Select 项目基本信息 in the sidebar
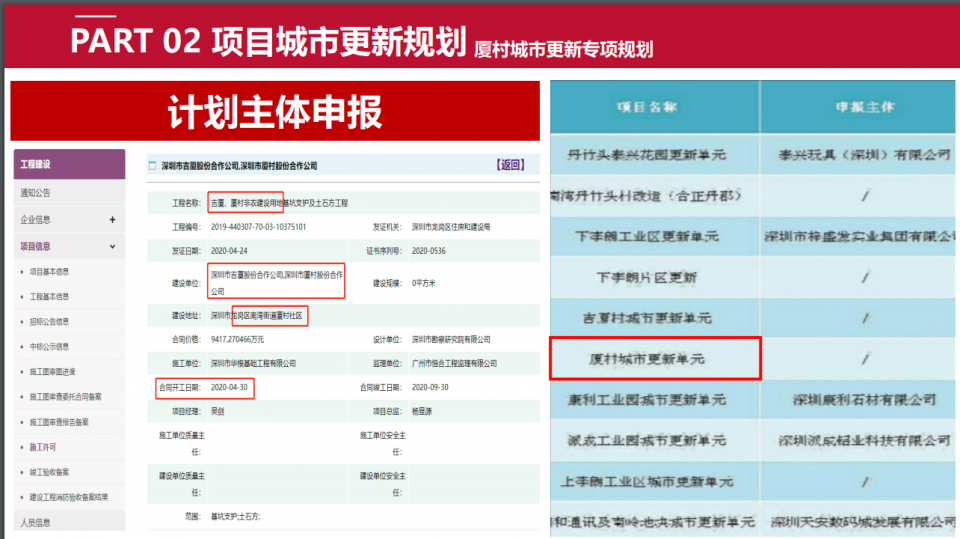Viewport: 960px width, 539px height. click(x=50, y=272)
